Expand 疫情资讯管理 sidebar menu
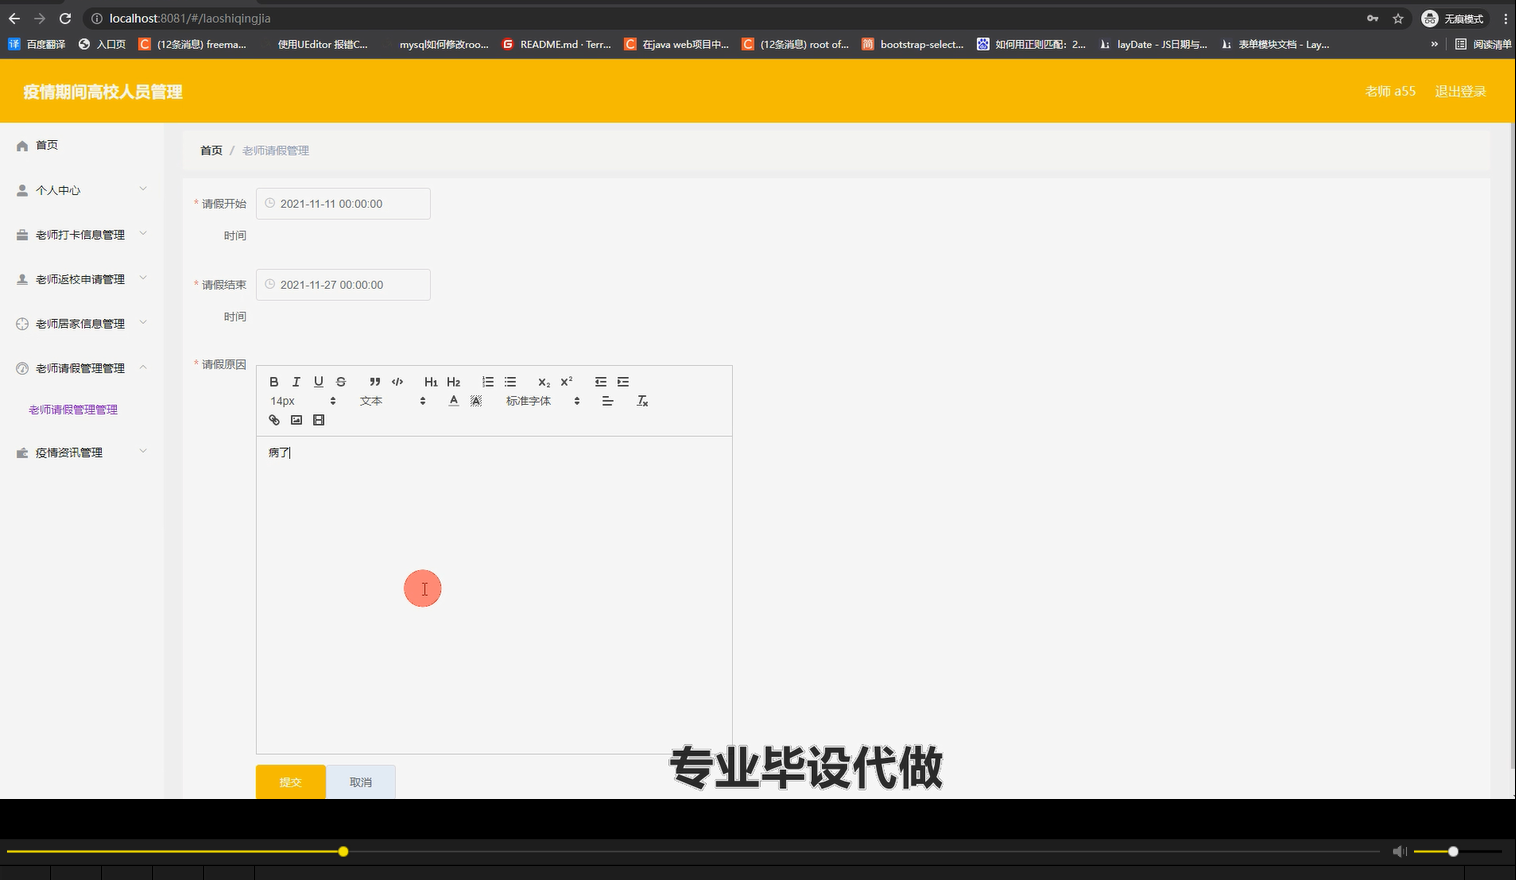The image size is (1516, 880). (x=82, y=453)
